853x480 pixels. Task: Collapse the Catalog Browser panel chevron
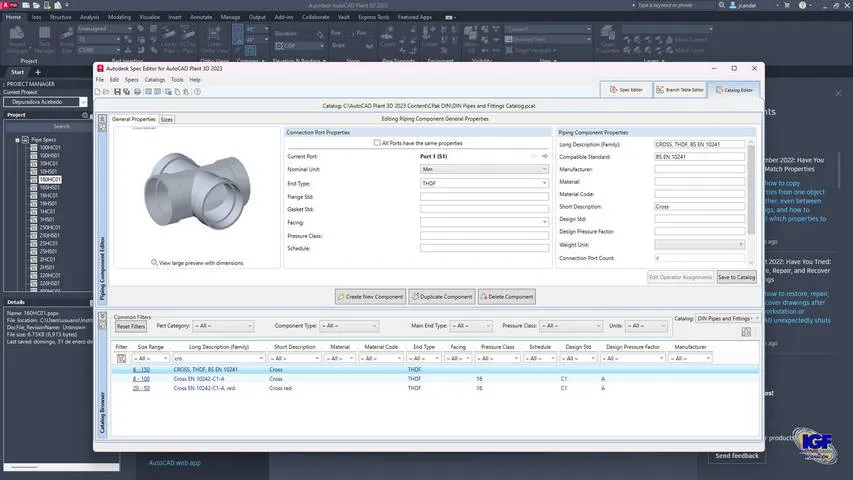click(x=102, y=316)
